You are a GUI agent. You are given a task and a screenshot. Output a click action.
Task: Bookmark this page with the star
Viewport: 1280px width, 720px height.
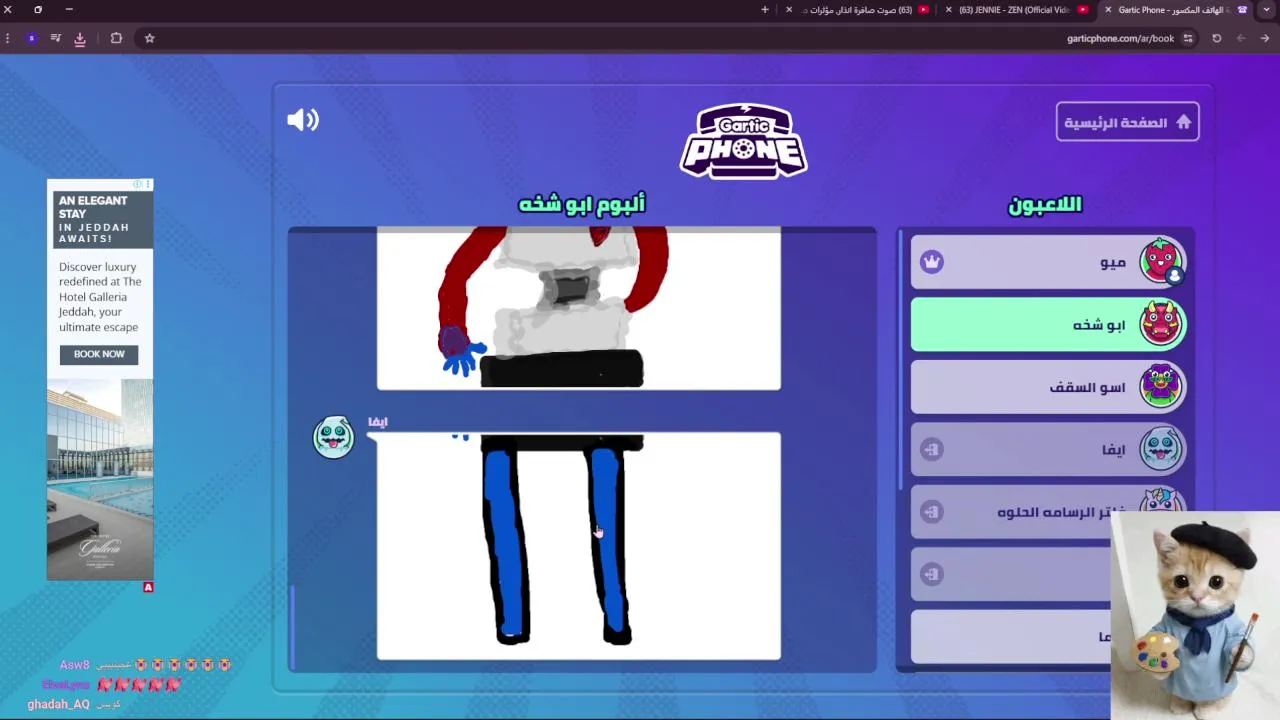(149, 38)
